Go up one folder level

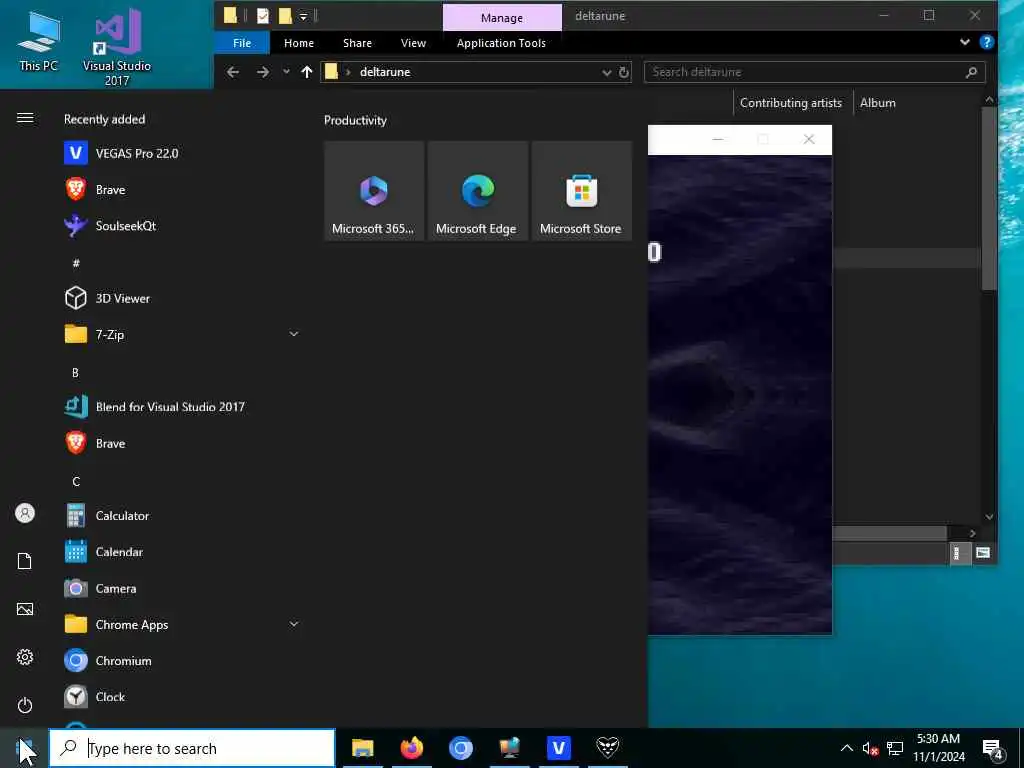coord(307,72)
